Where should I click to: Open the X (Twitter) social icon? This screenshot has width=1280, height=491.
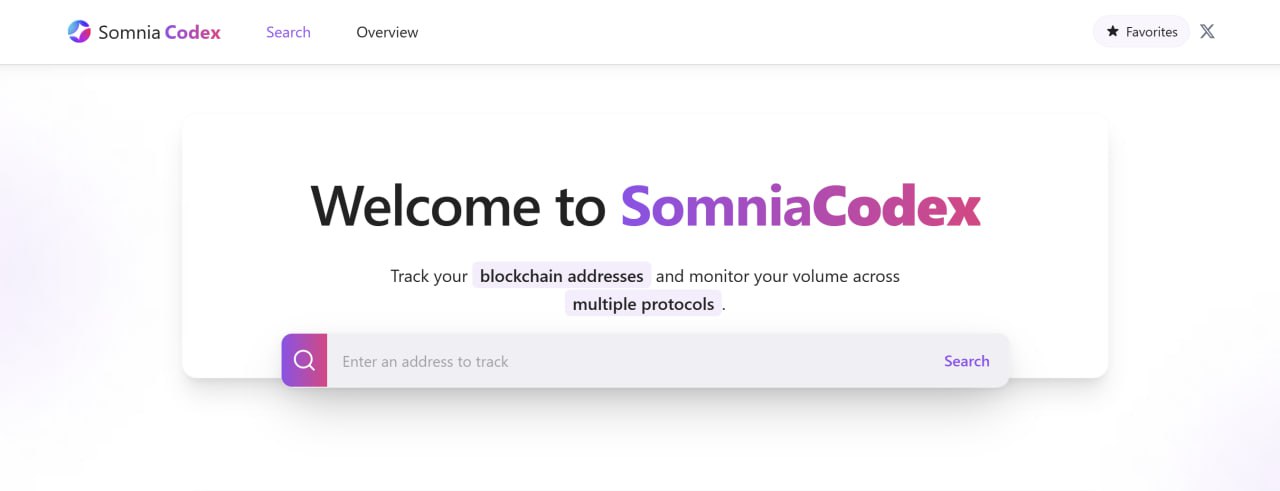click(1207, 31)
